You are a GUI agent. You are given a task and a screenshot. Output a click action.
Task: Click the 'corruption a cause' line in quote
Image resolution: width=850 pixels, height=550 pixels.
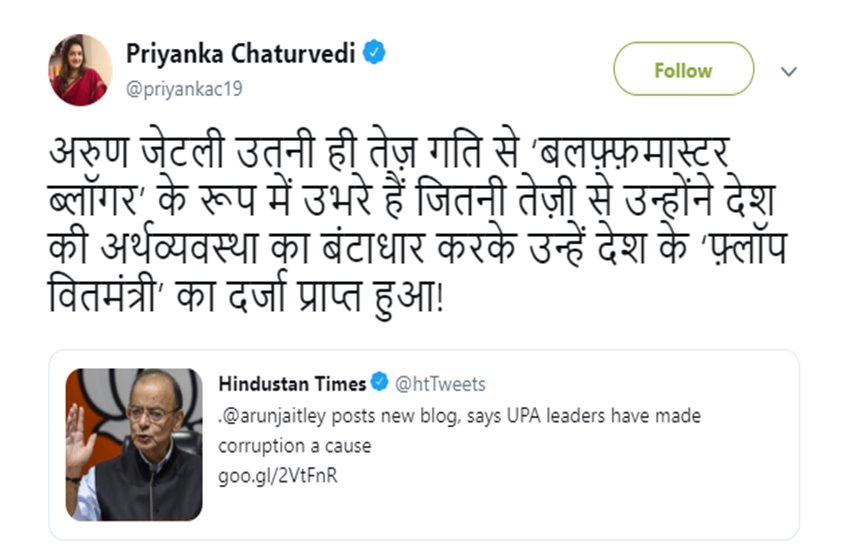point(294,445)
